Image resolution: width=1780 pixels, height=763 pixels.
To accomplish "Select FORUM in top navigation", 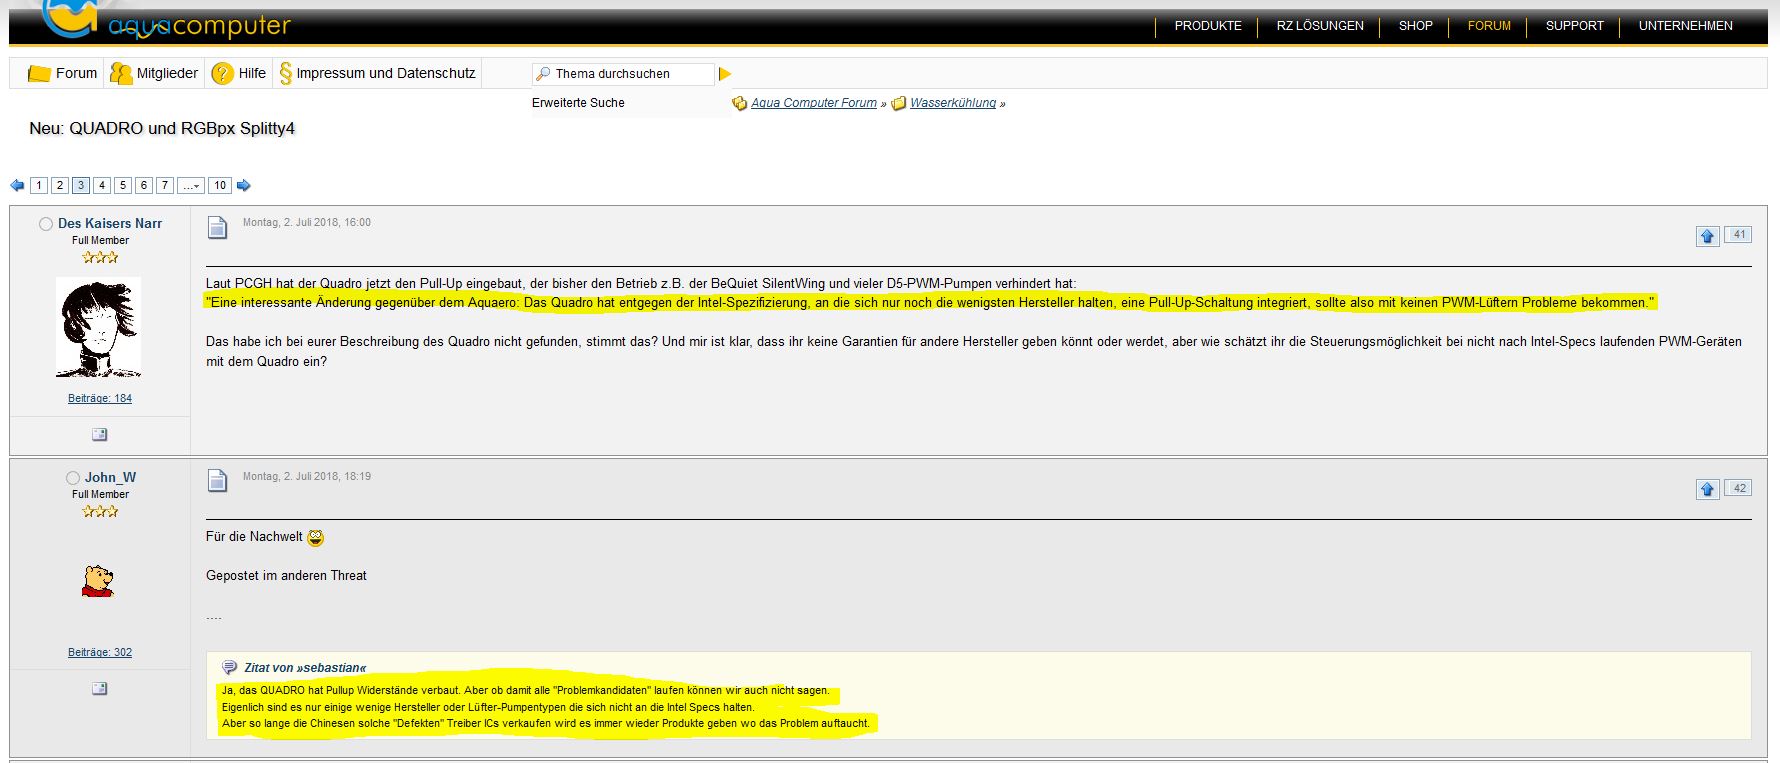I will click(1489, 26).
